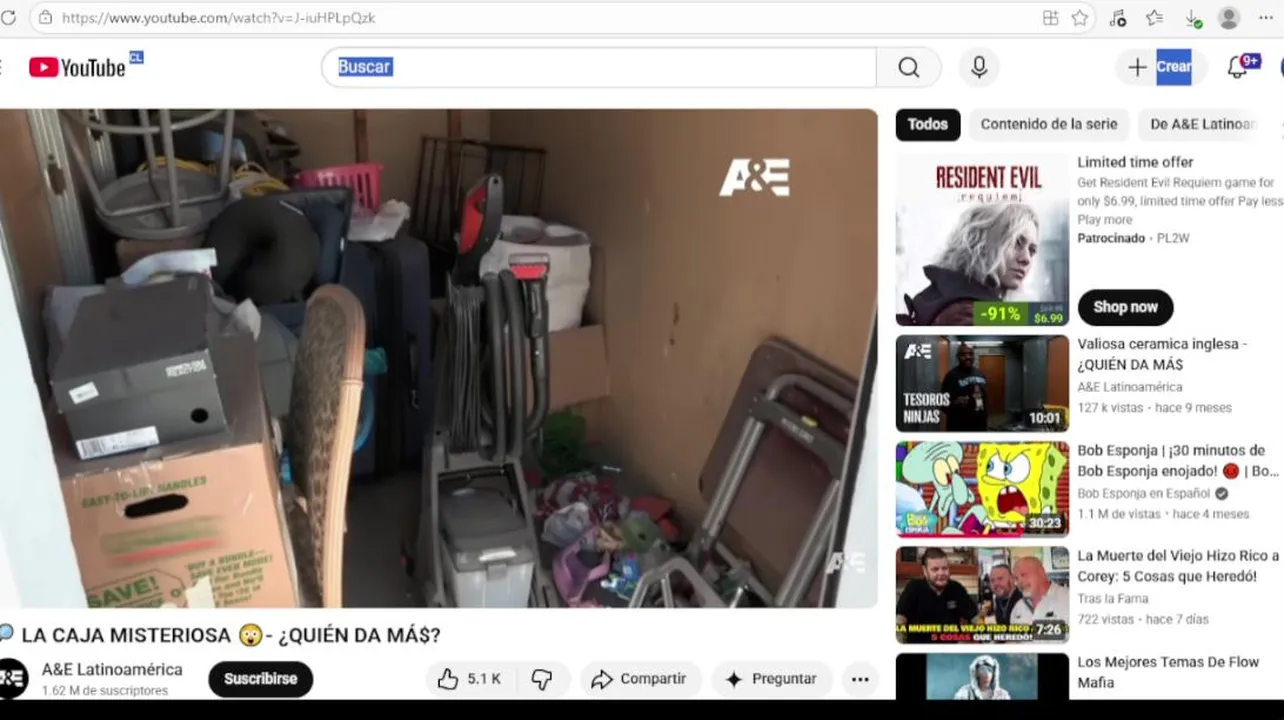
Task: Reload the page with the refresh icon
Action: [9, 18]
